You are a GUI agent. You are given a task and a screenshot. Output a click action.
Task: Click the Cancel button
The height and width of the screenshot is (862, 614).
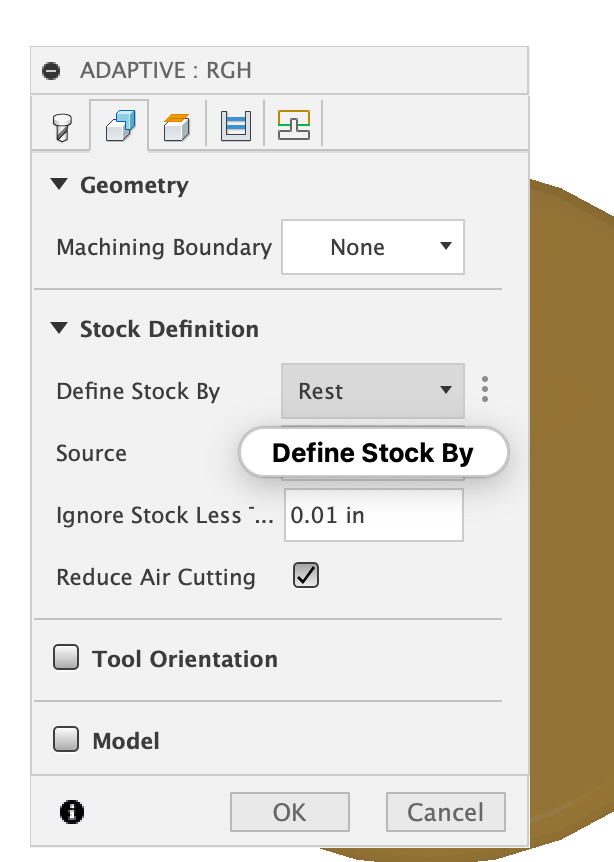(446, 812)
